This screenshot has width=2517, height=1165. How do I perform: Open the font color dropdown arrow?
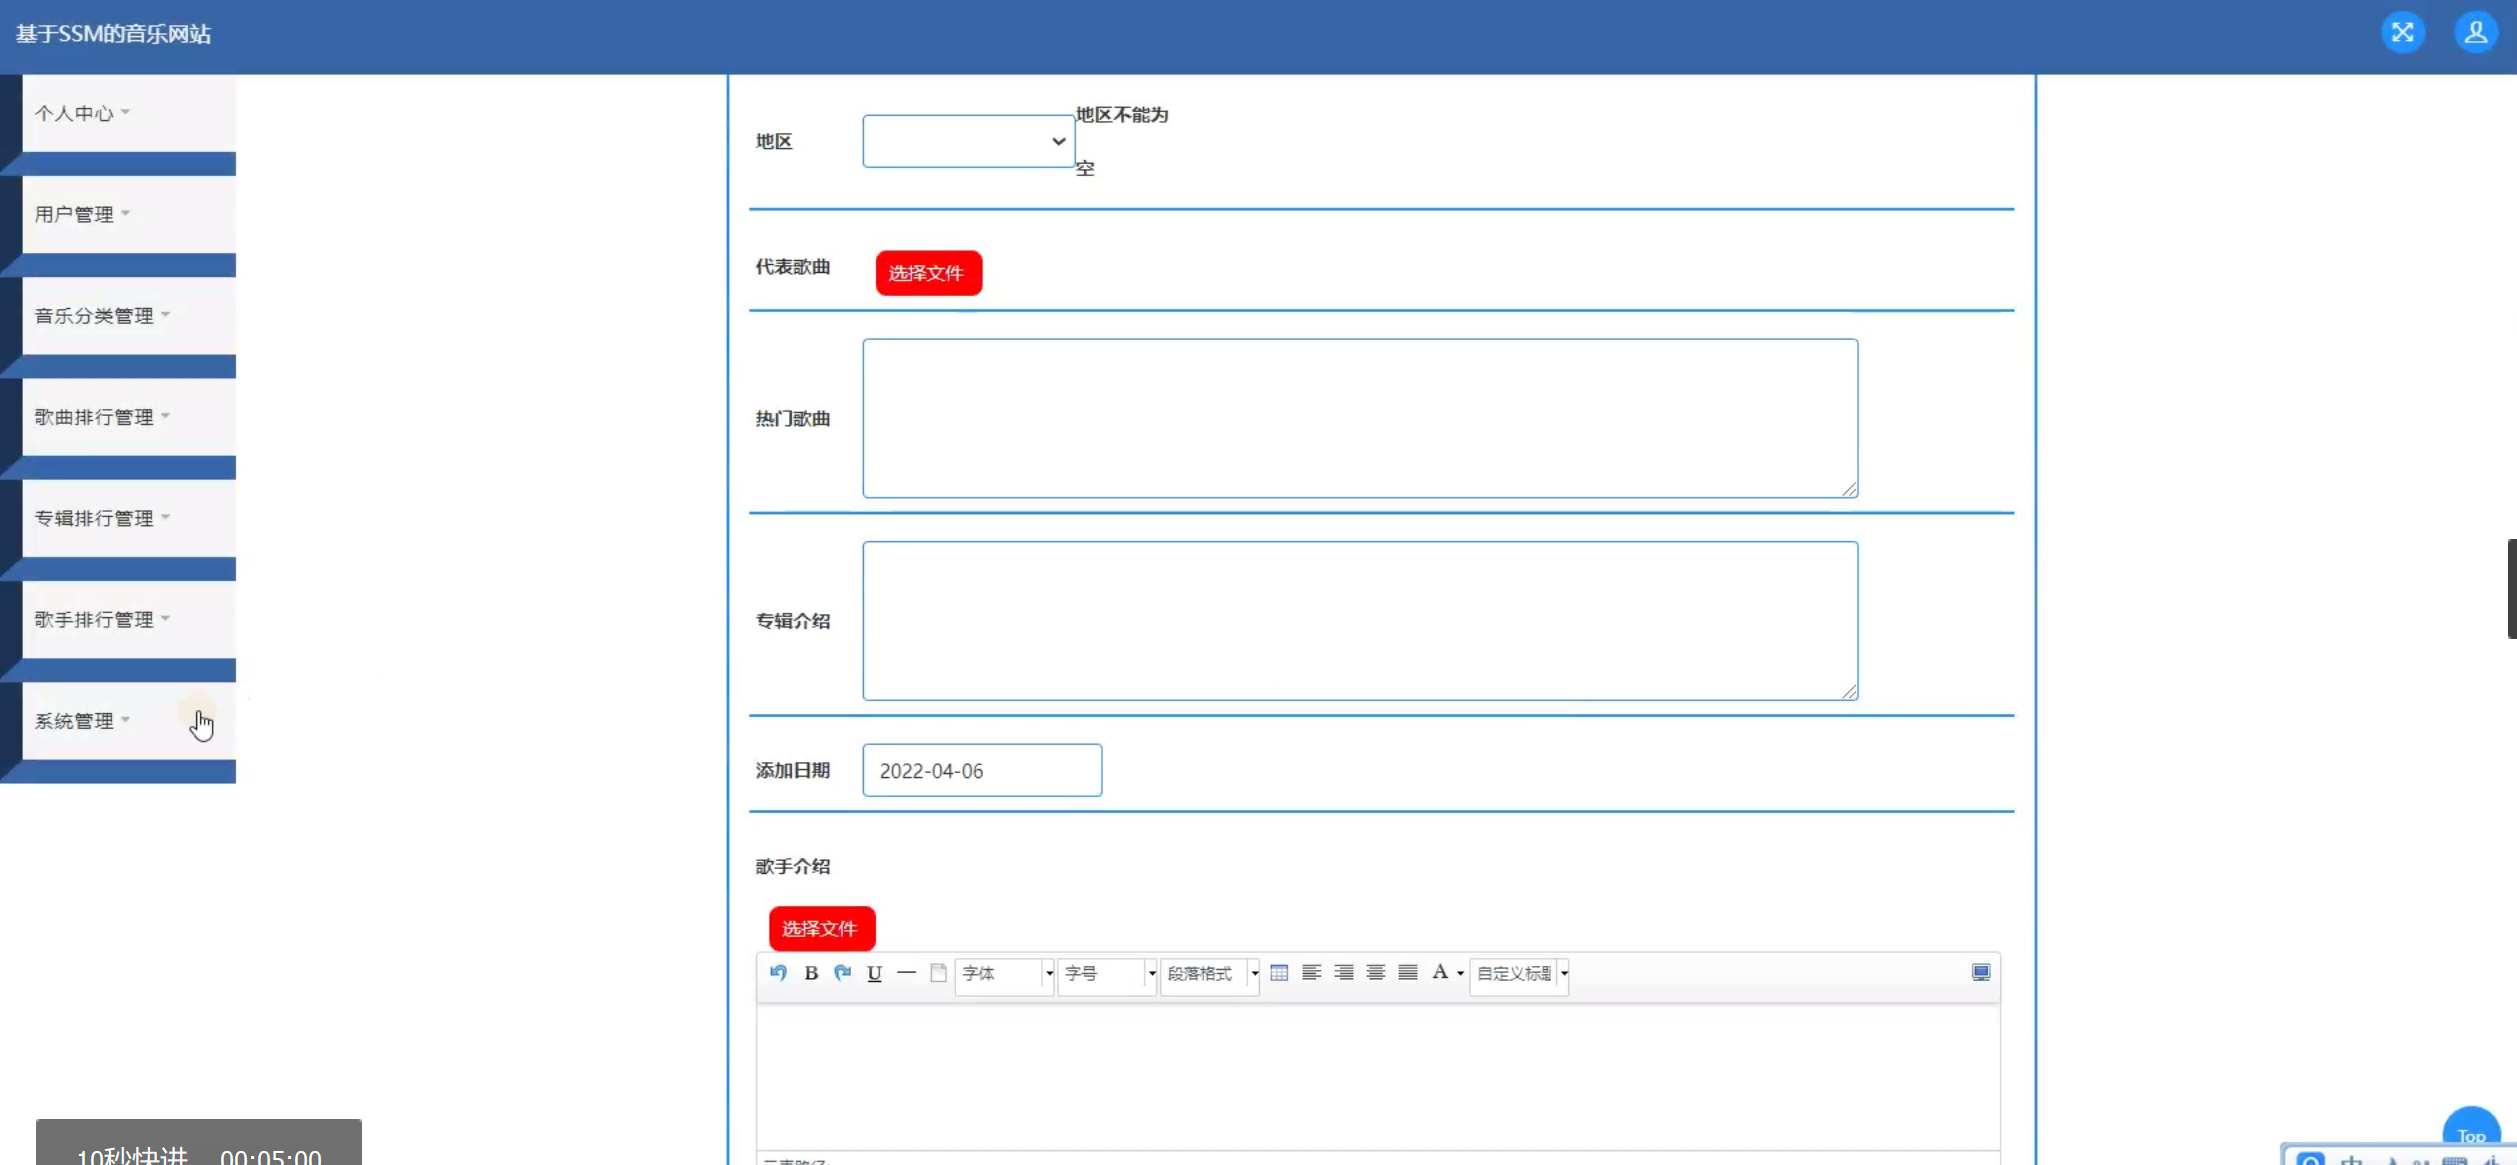pos(1460,973)
